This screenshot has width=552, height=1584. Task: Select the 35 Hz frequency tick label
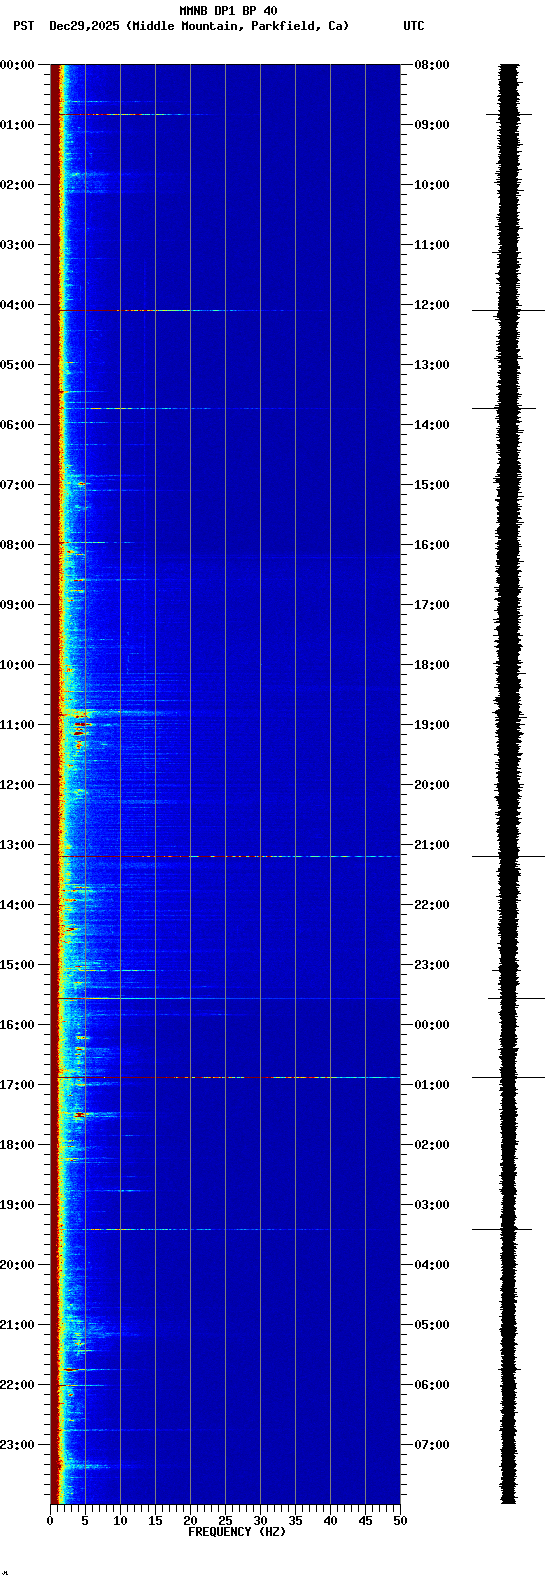tap(295, 1521)
